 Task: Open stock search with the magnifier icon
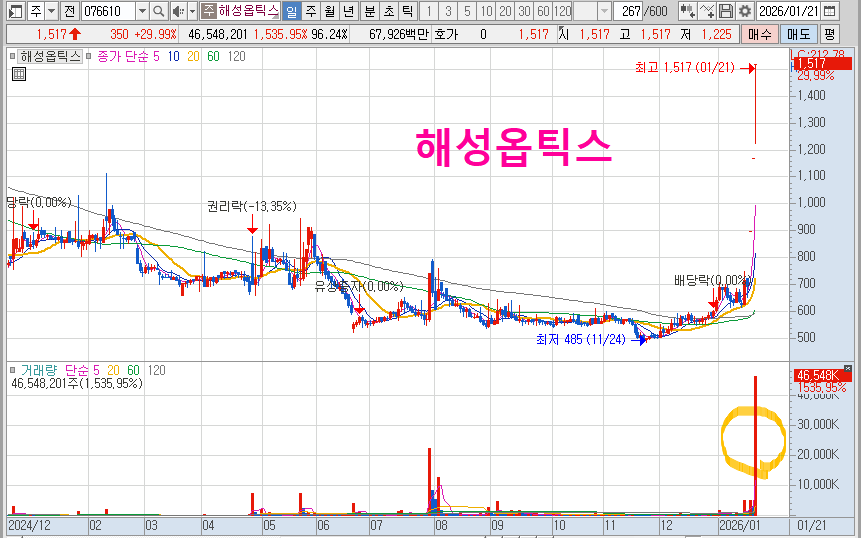(x=158, y=10)
